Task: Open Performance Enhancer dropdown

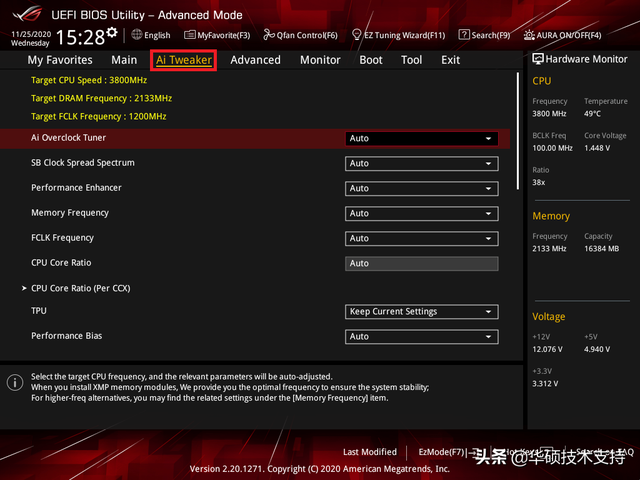Action: [x=422, y=189]
